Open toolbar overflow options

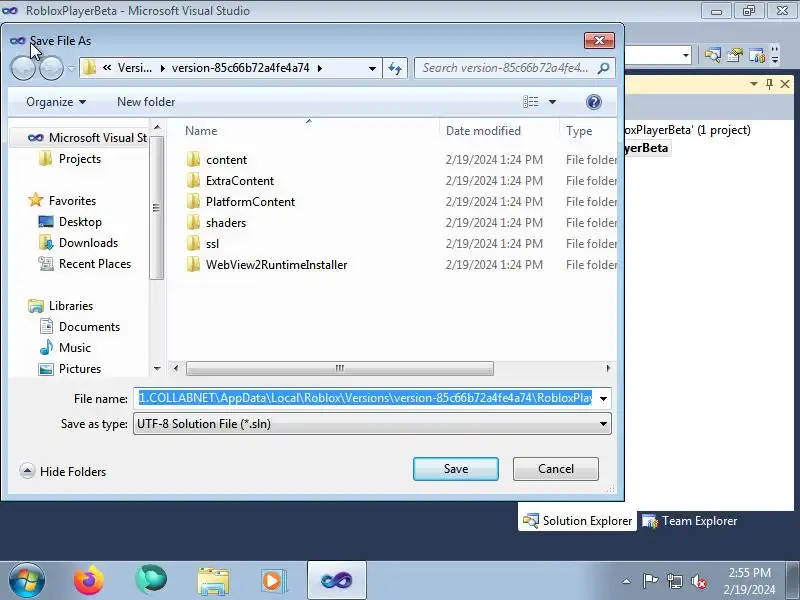775,55
